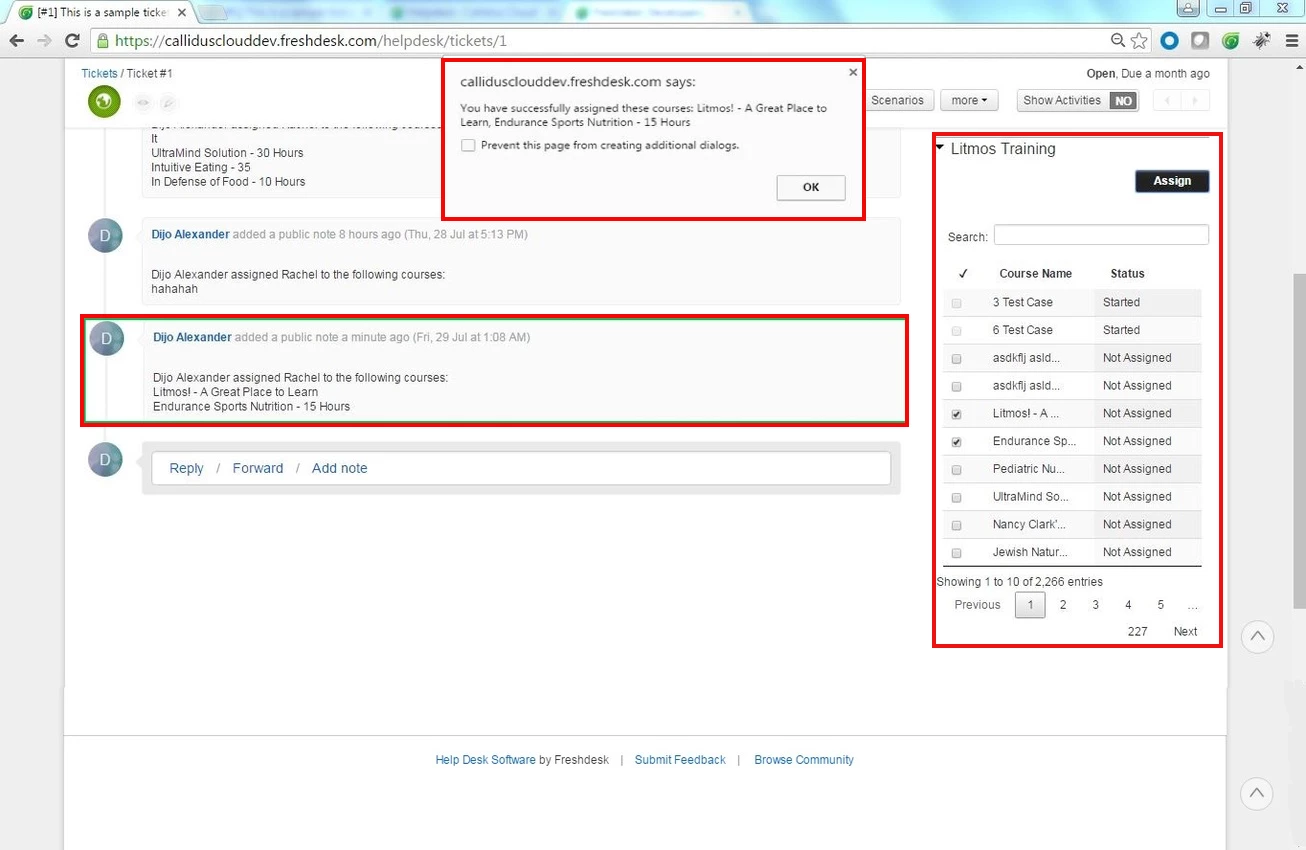Click the browser address bar URL
1306x850 pixels.
311,41
